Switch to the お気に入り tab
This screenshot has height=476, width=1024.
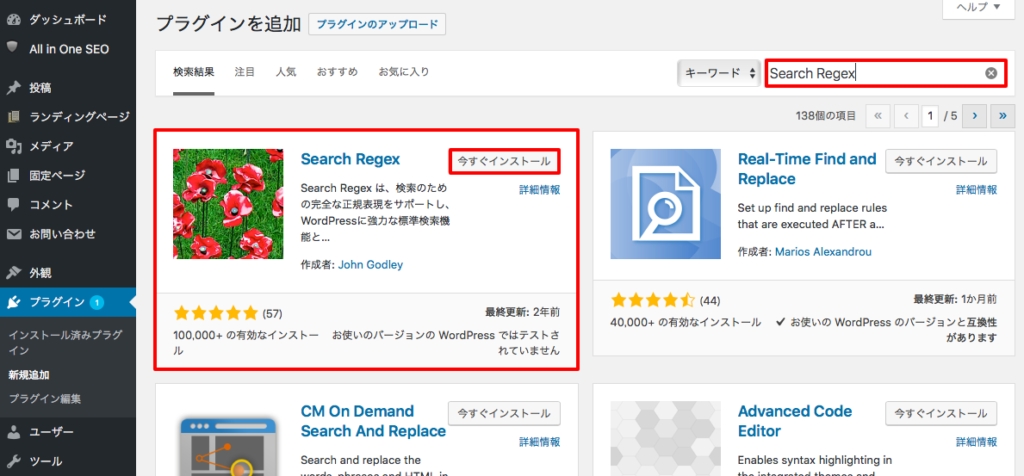[x=404, y=72]
